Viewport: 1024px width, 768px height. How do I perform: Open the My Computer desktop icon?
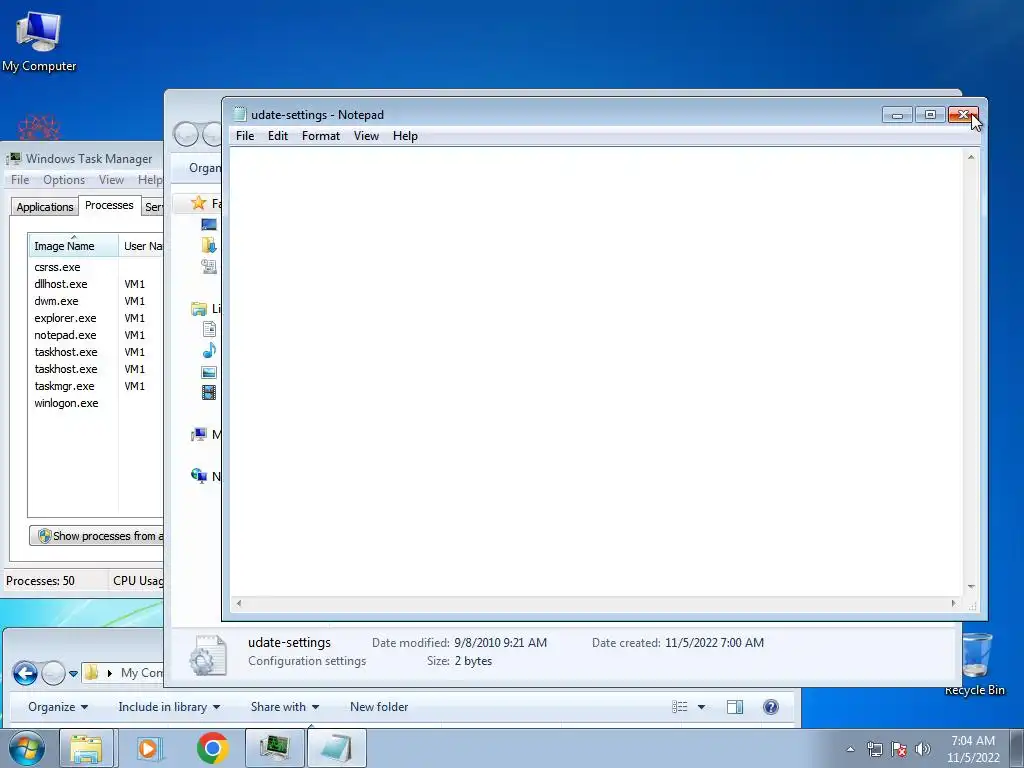point(39,41)
